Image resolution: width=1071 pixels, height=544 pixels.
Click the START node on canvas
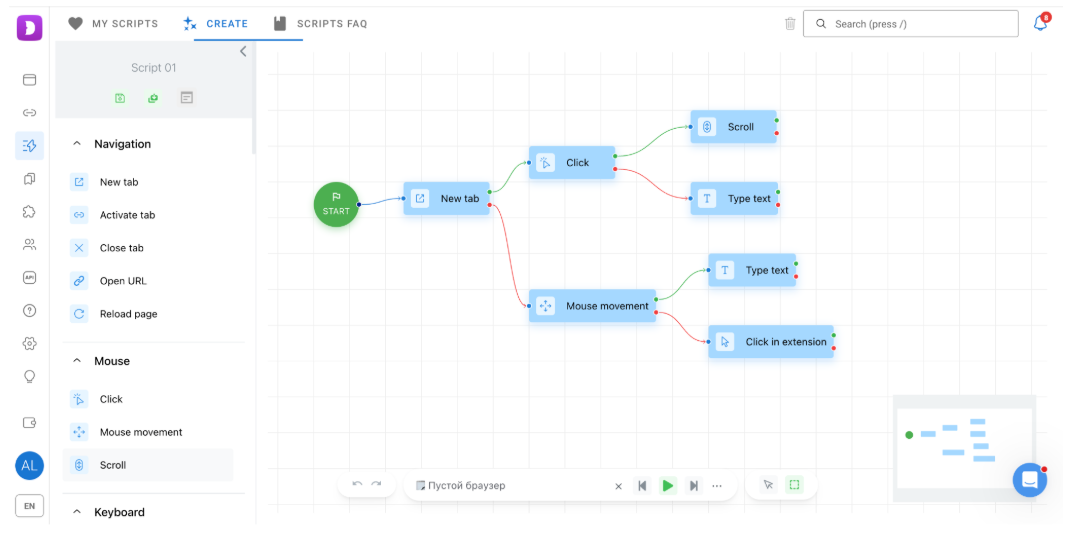(336, 204)
